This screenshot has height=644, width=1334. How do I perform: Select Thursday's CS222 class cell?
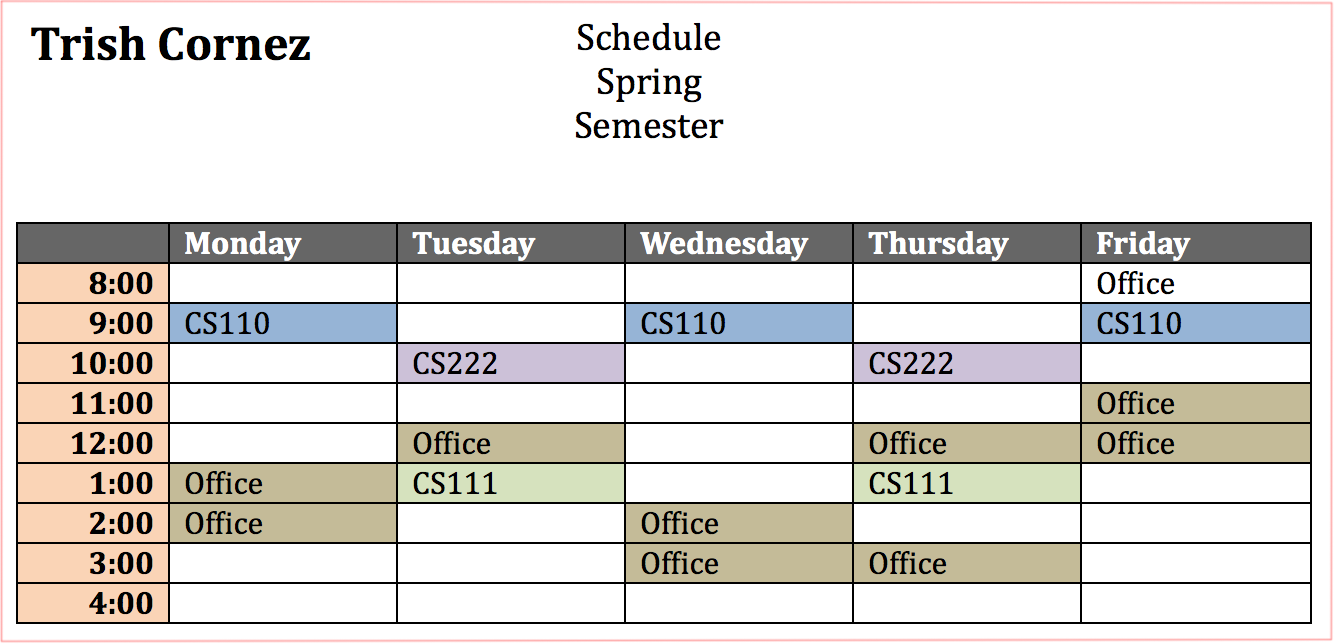point(966,364)
